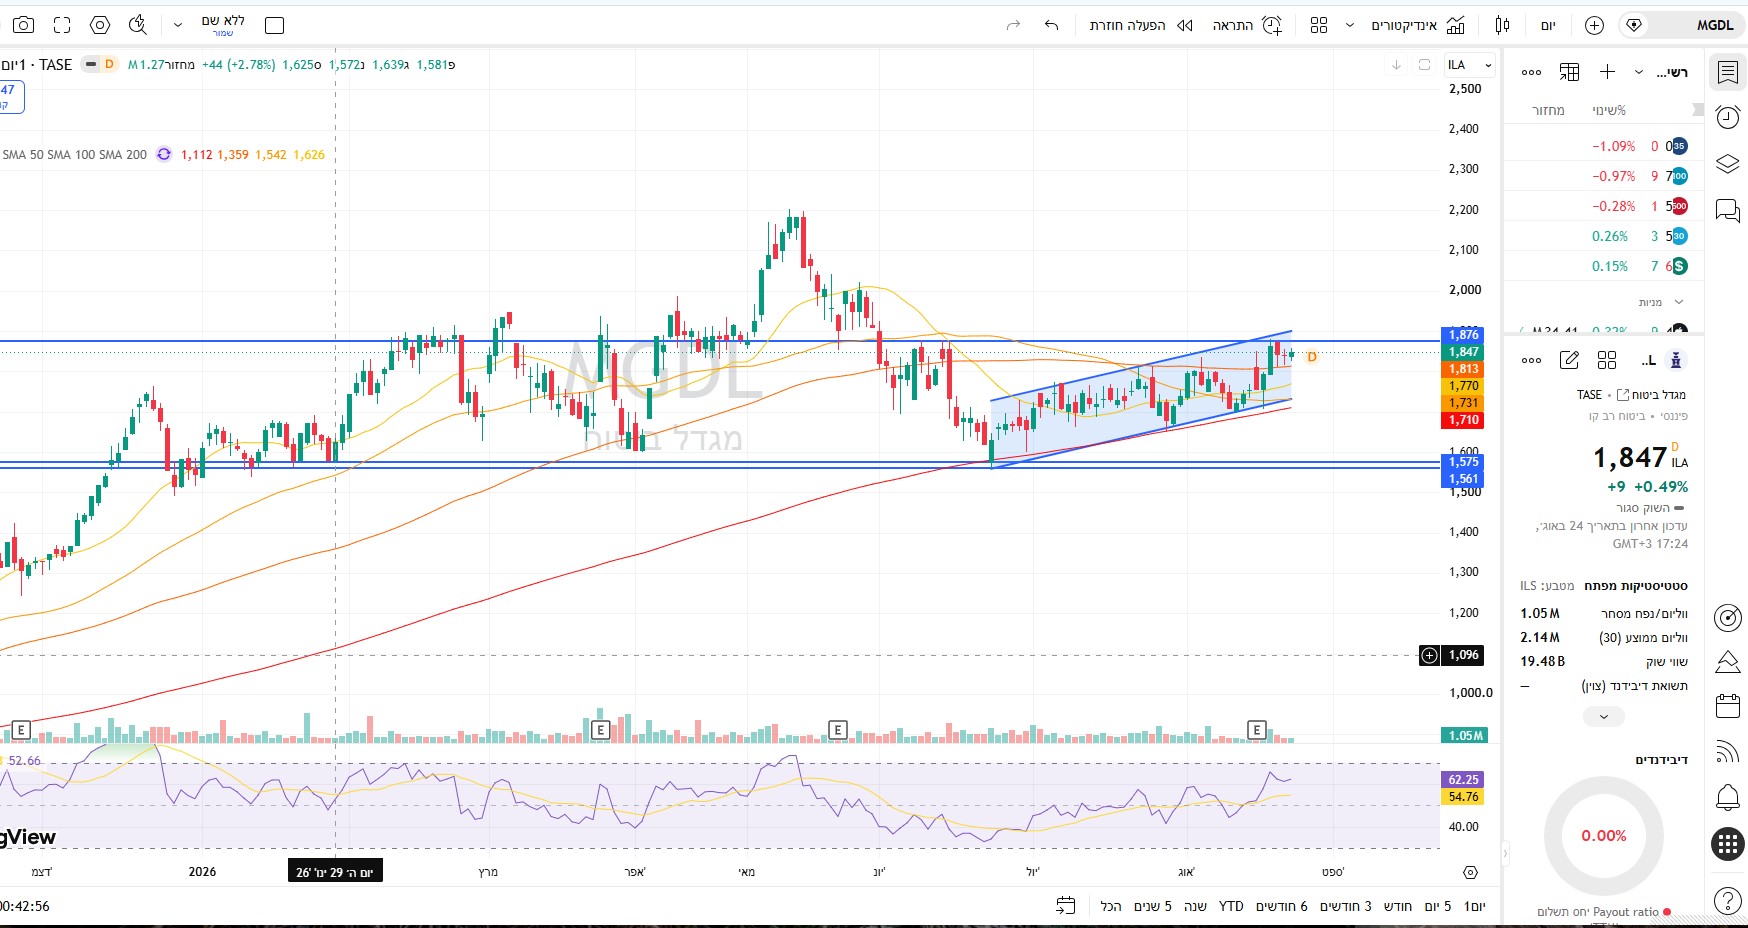
Task: Create an alert with the התראה button
Action: (1247, 25)
